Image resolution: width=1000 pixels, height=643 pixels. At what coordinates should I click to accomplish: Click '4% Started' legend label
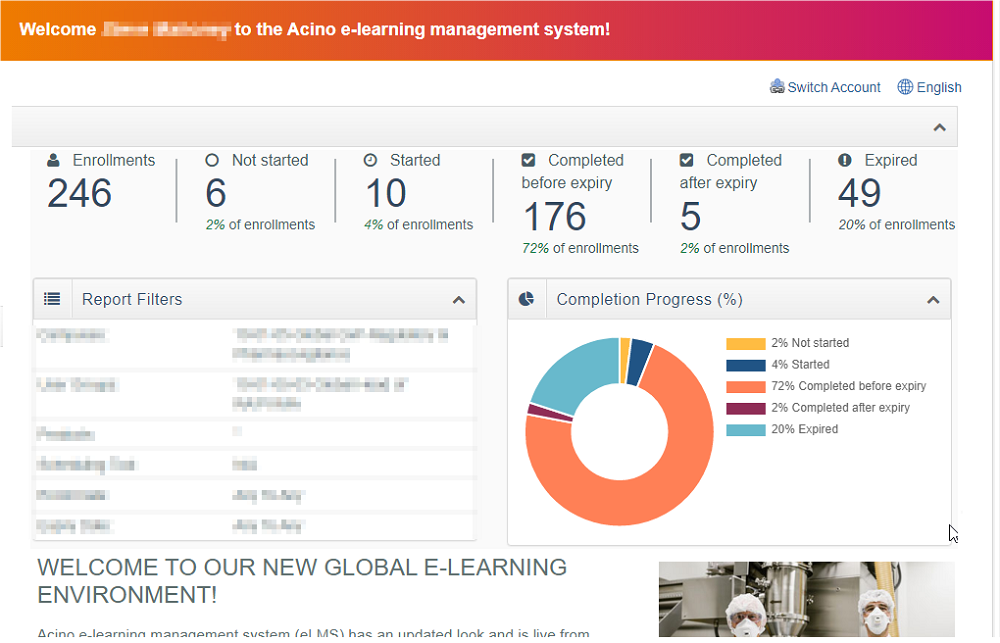[x=800, y=365]
